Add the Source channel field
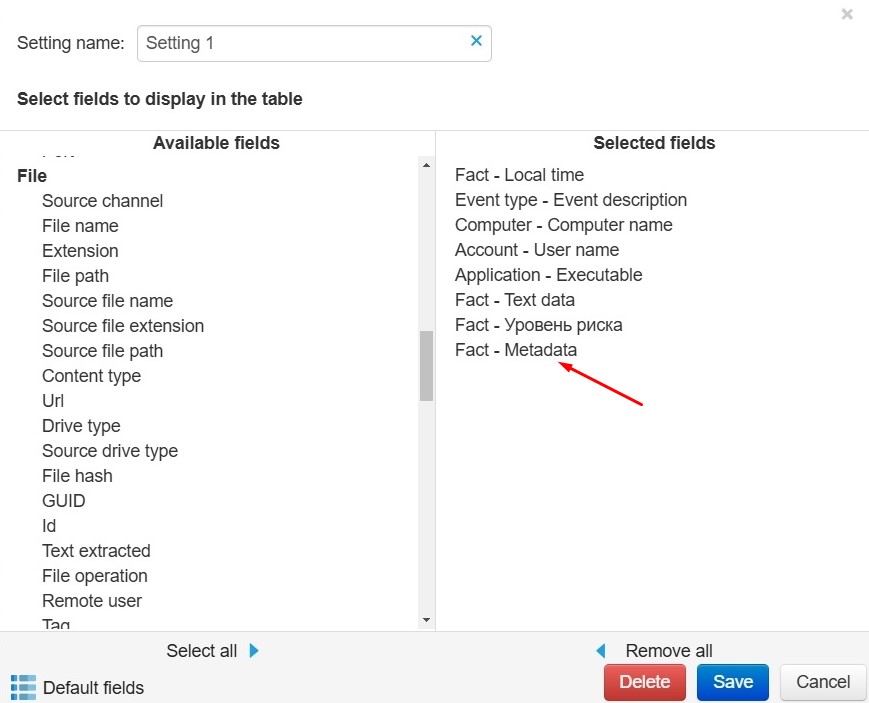869x703 pixels. [102, 201]
